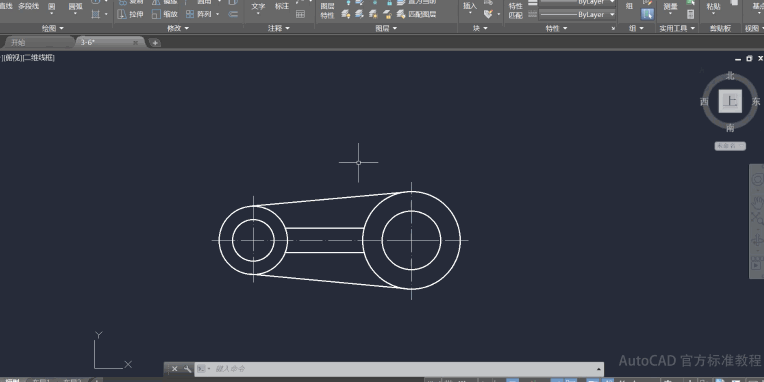Click 东 (East) on the ViewCube compass
Image resolution: width=764 pixels, height=382 pixels.
coord(756,101)
